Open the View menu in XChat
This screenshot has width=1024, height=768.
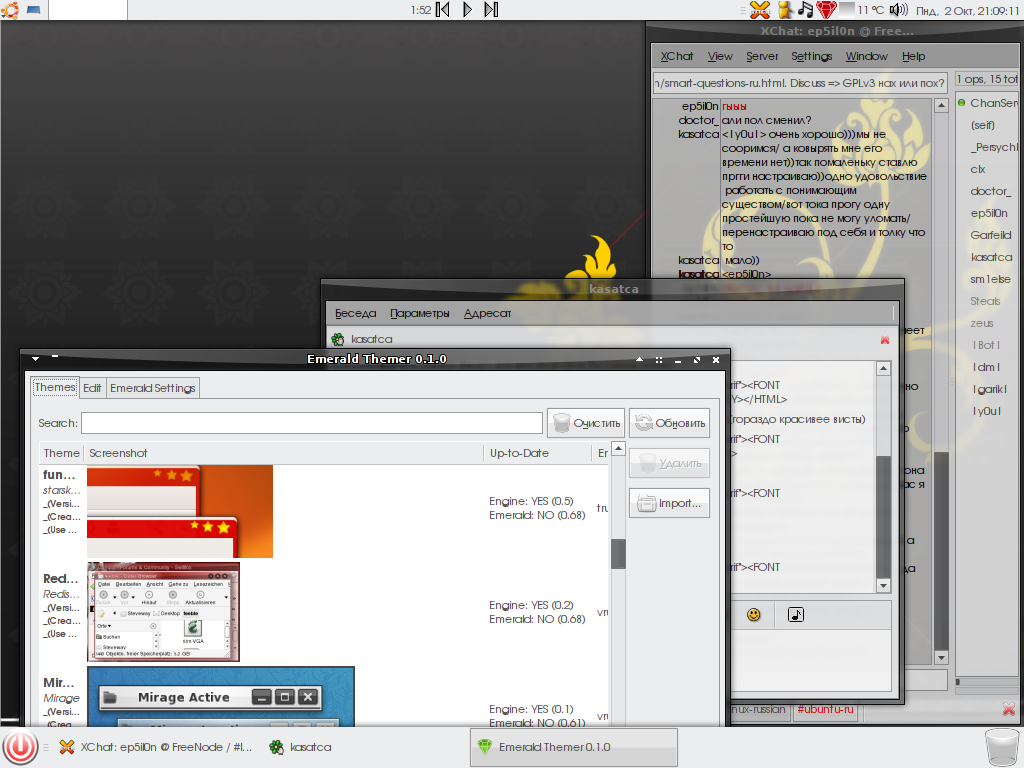click(x=720, y=56)
